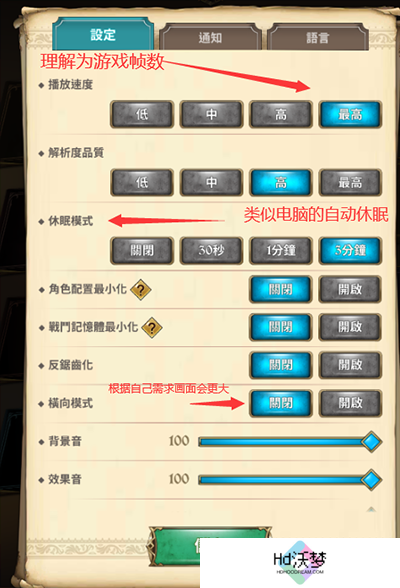Open help icon for 戰鬥記憶體最小化
This screenshot has height=588, width=400.
pyautogui.click(x=152, y=328)
